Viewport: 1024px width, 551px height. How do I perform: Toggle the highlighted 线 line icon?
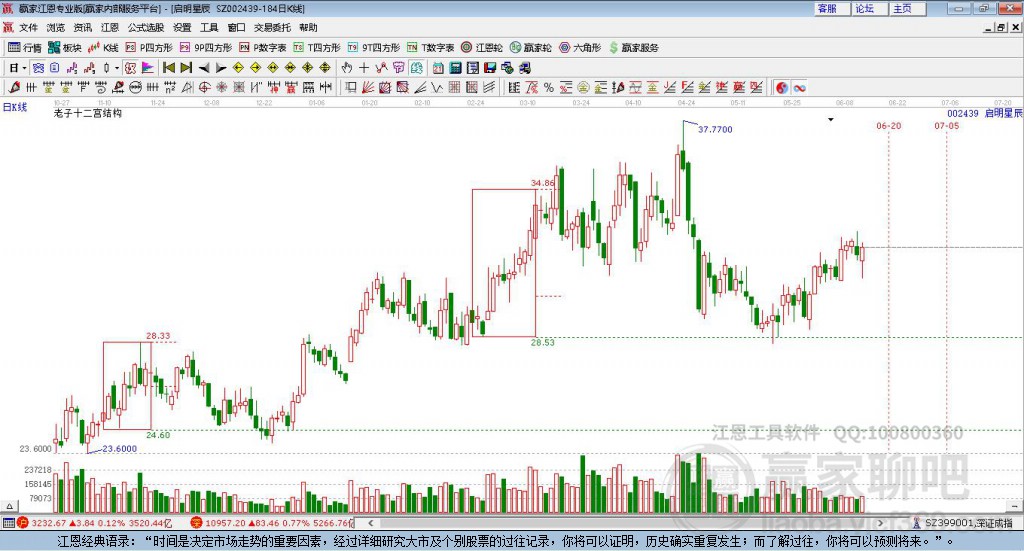pos(417,68)
